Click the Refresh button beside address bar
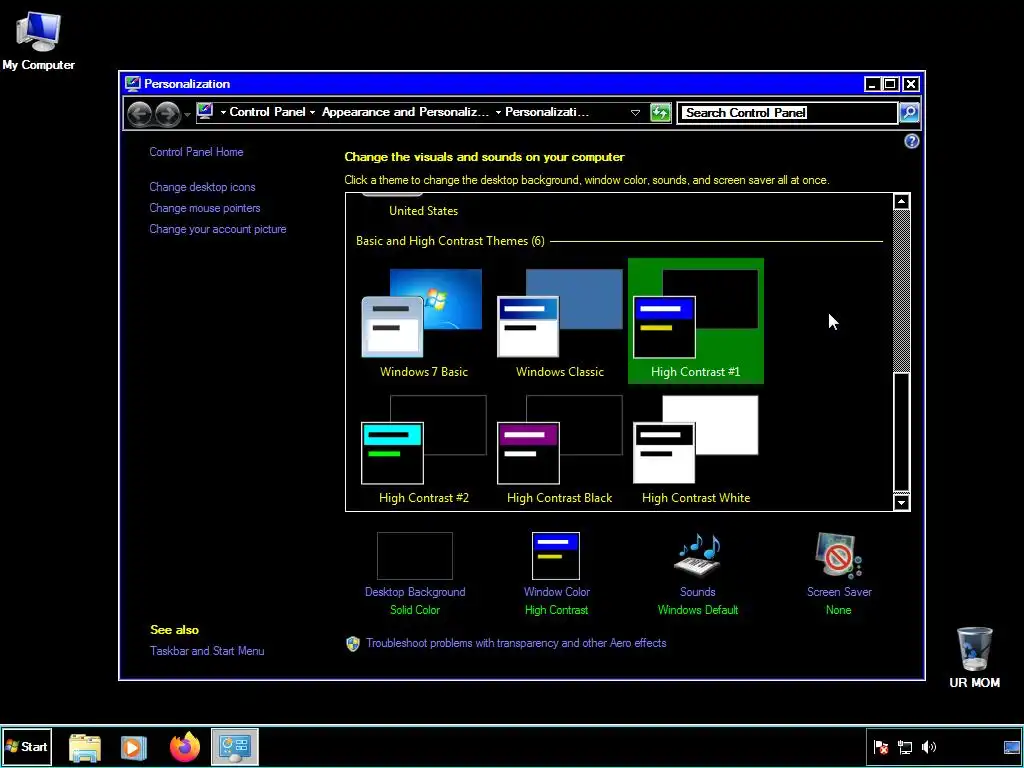The width and height of the screenshot is (1024, 768). (x=660, y=112)
